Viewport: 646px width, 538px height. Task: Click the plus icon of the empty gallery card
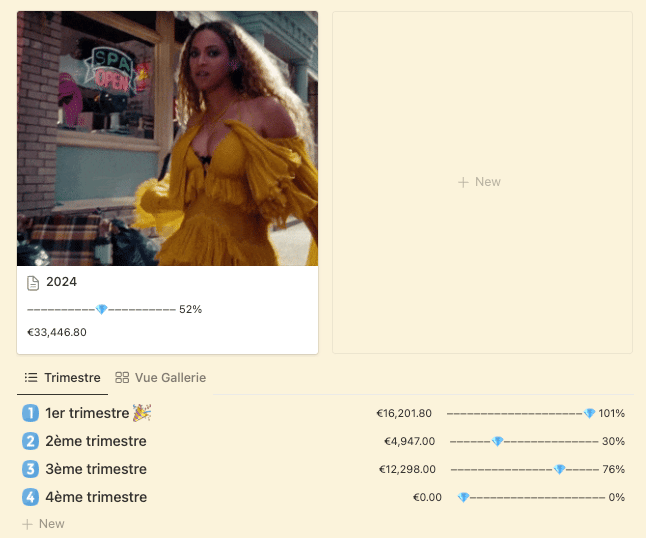tap(463, 182)
